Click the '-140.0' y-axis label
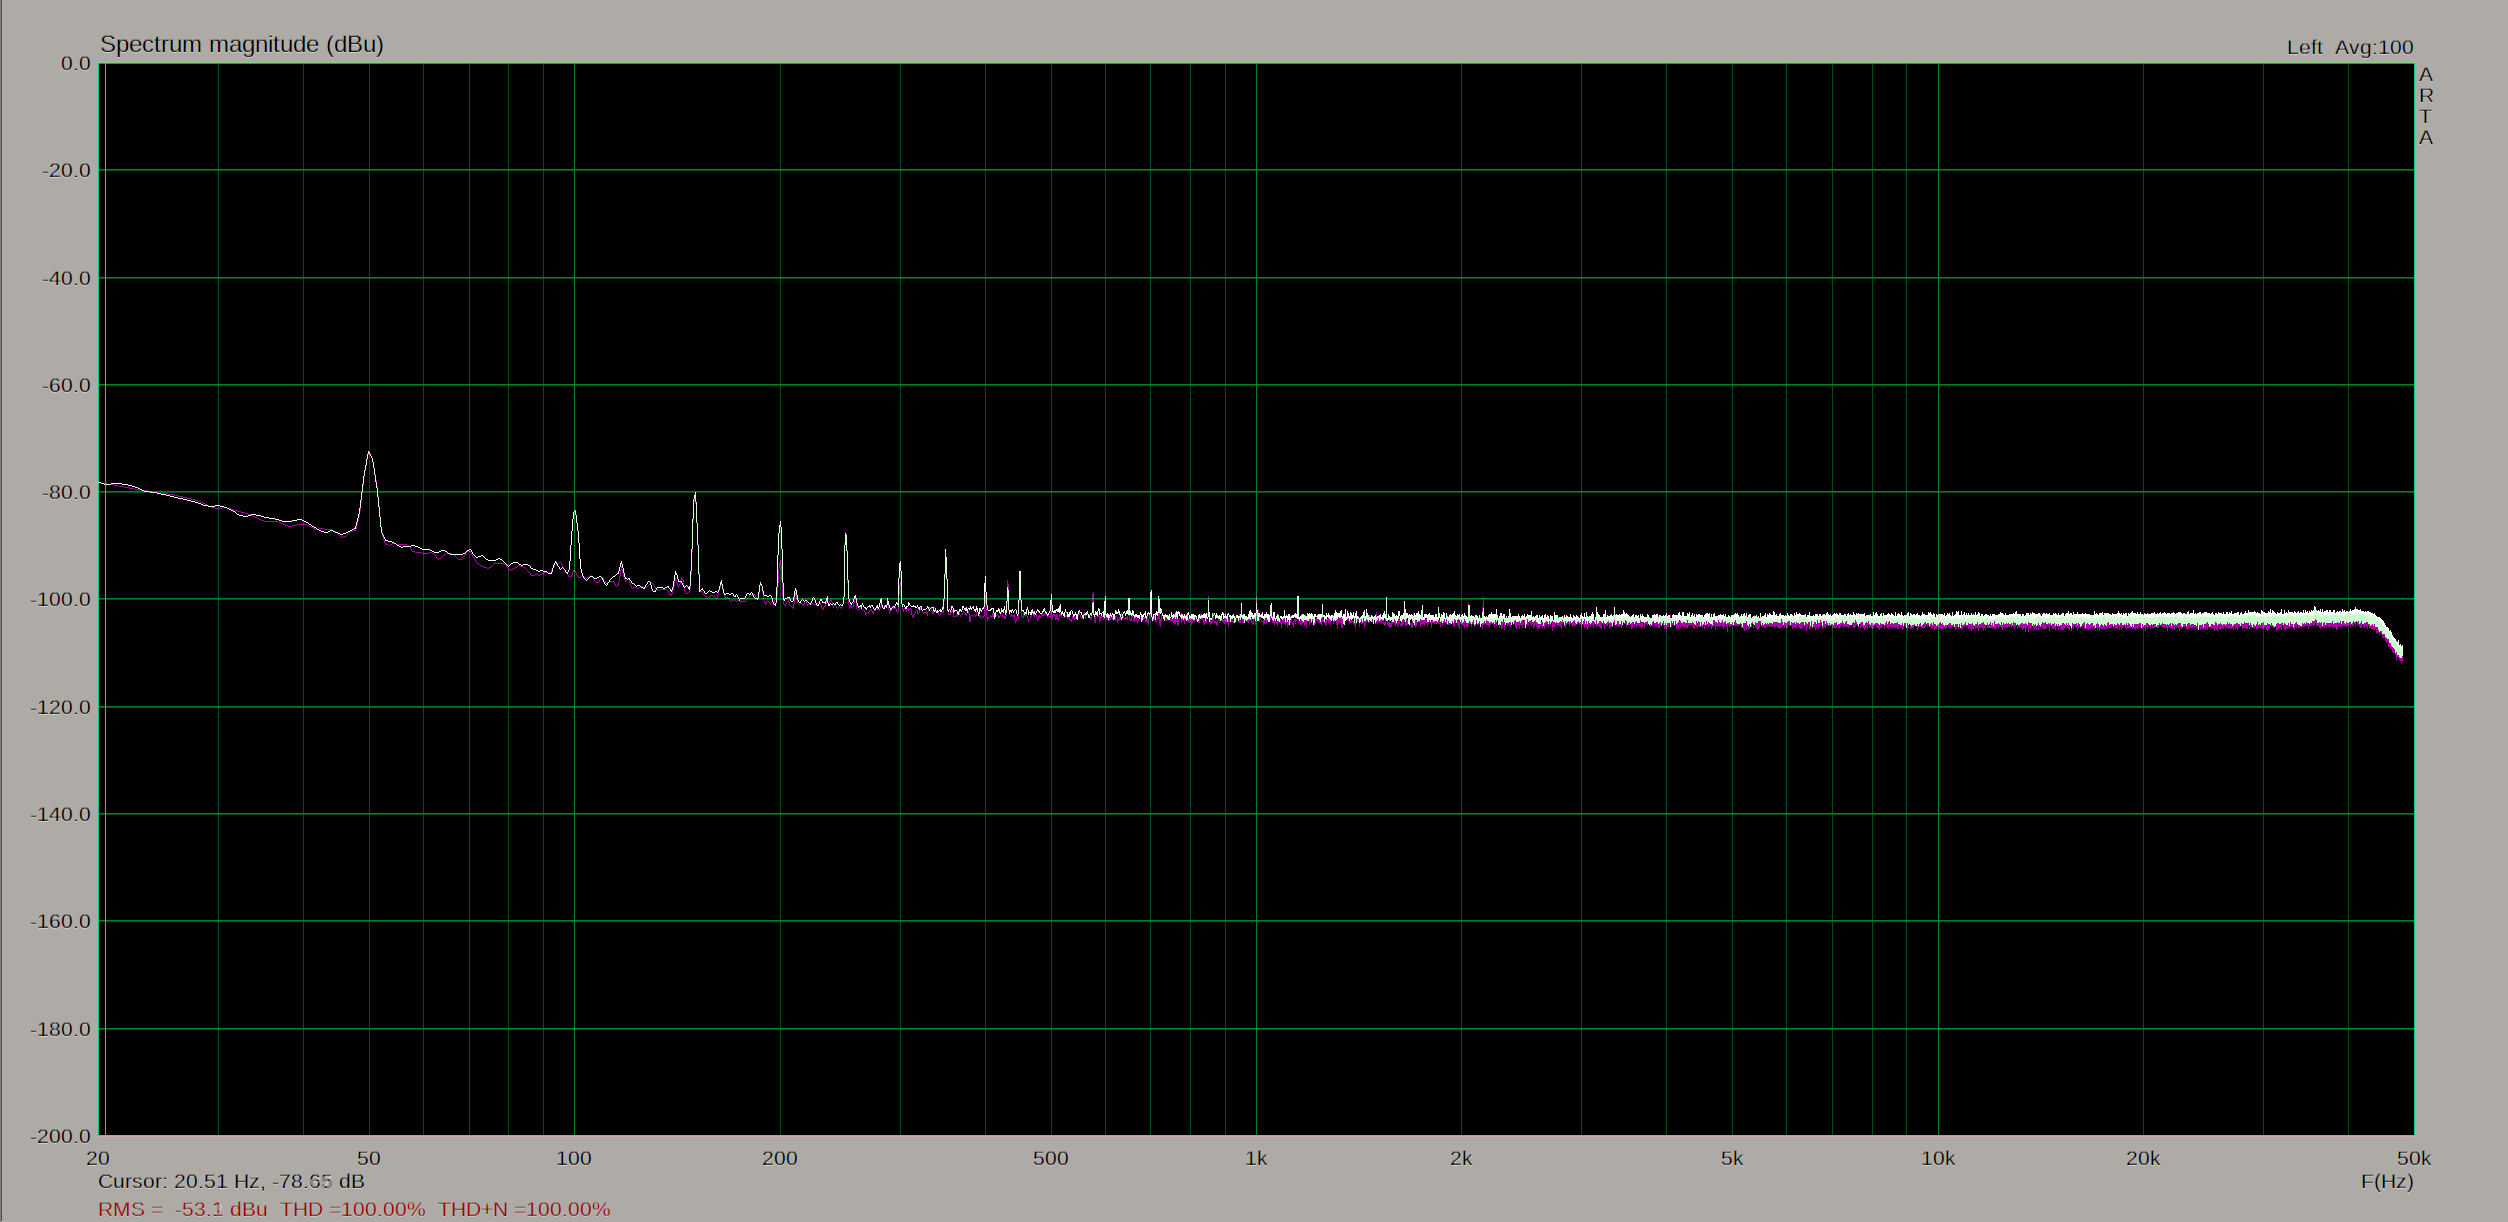Viewport: 2508px width, 1222px height. 61,814
